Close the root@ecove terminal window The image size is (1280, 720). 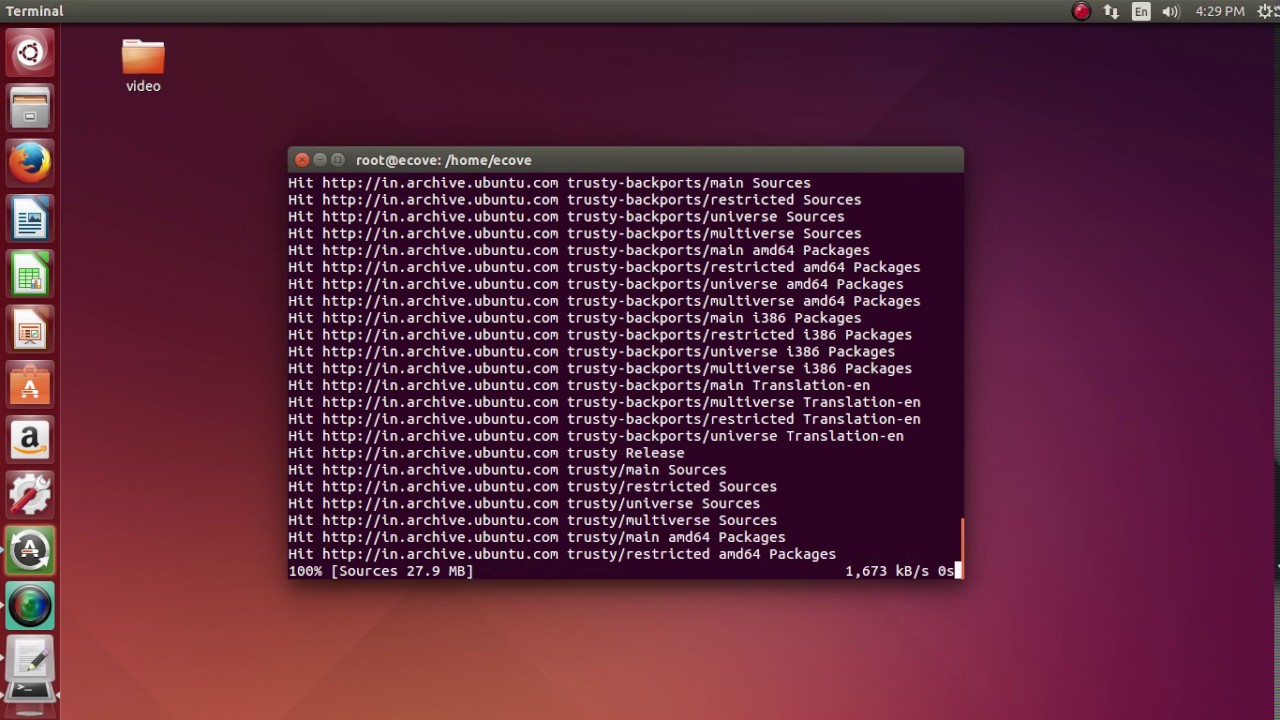[x=302, y=160]
